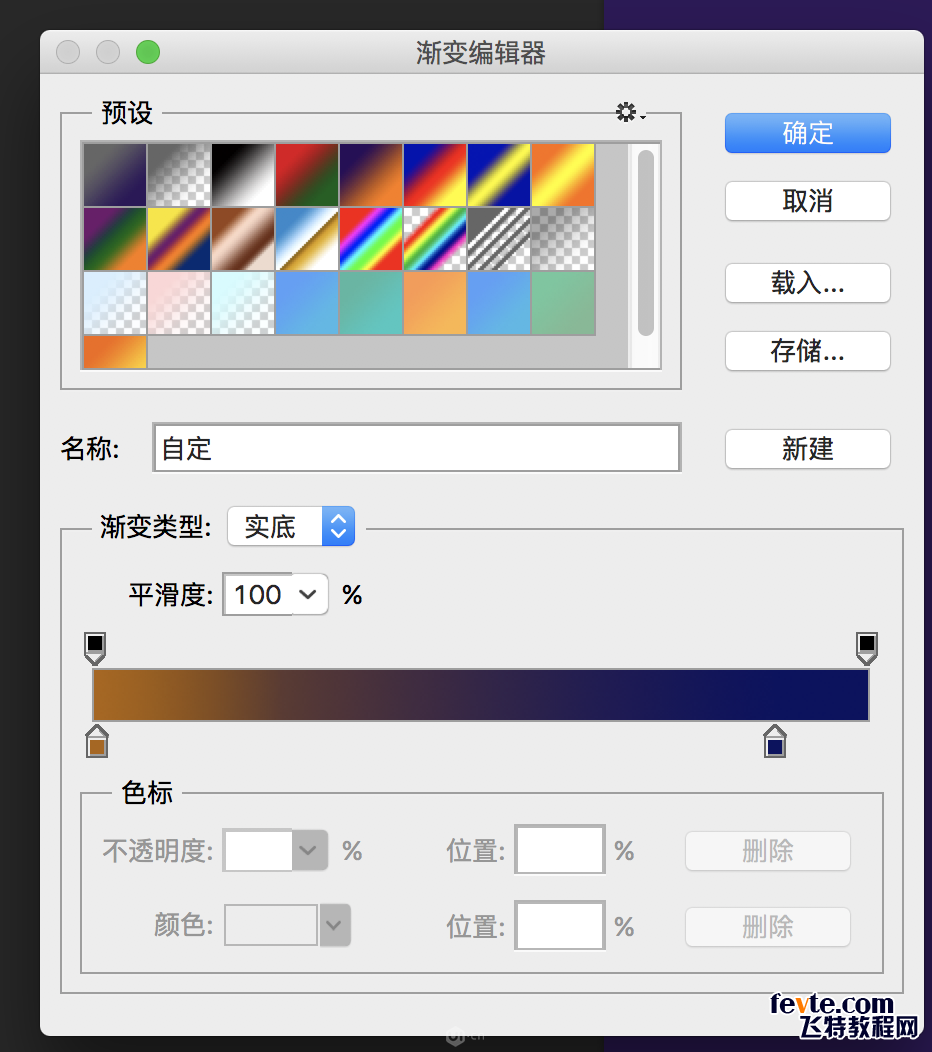Viewport: 932px width, 1052px height.
Task: Open the 载入... load dialog
Action: tap(807, 282)
